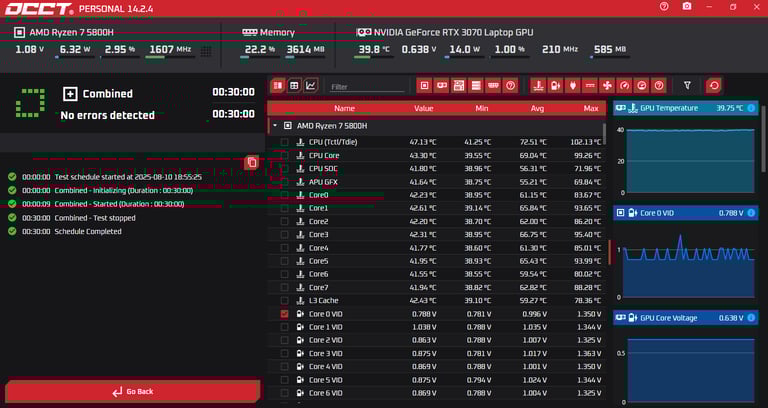Select the 'Schedule Completed' log entry
This screenshot has width=768, height=408.
click(x=88, y=231)
